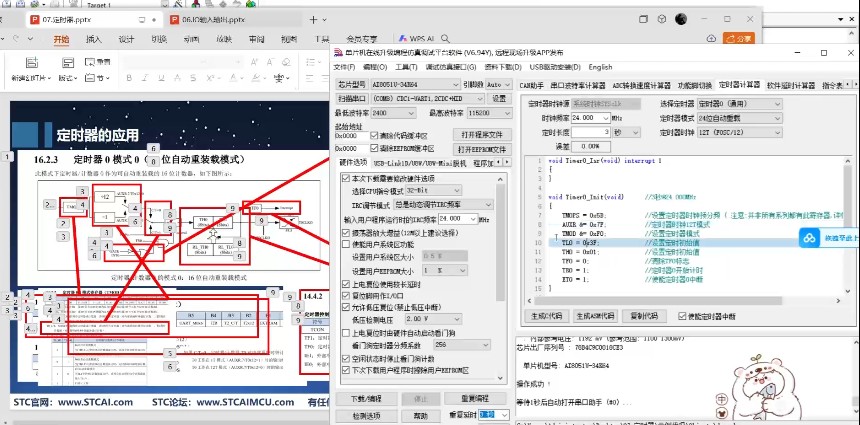This screenshot has height=425, width=860.
Task: Click the Italic icon in WPS ribbon
Action: (145, 78)
